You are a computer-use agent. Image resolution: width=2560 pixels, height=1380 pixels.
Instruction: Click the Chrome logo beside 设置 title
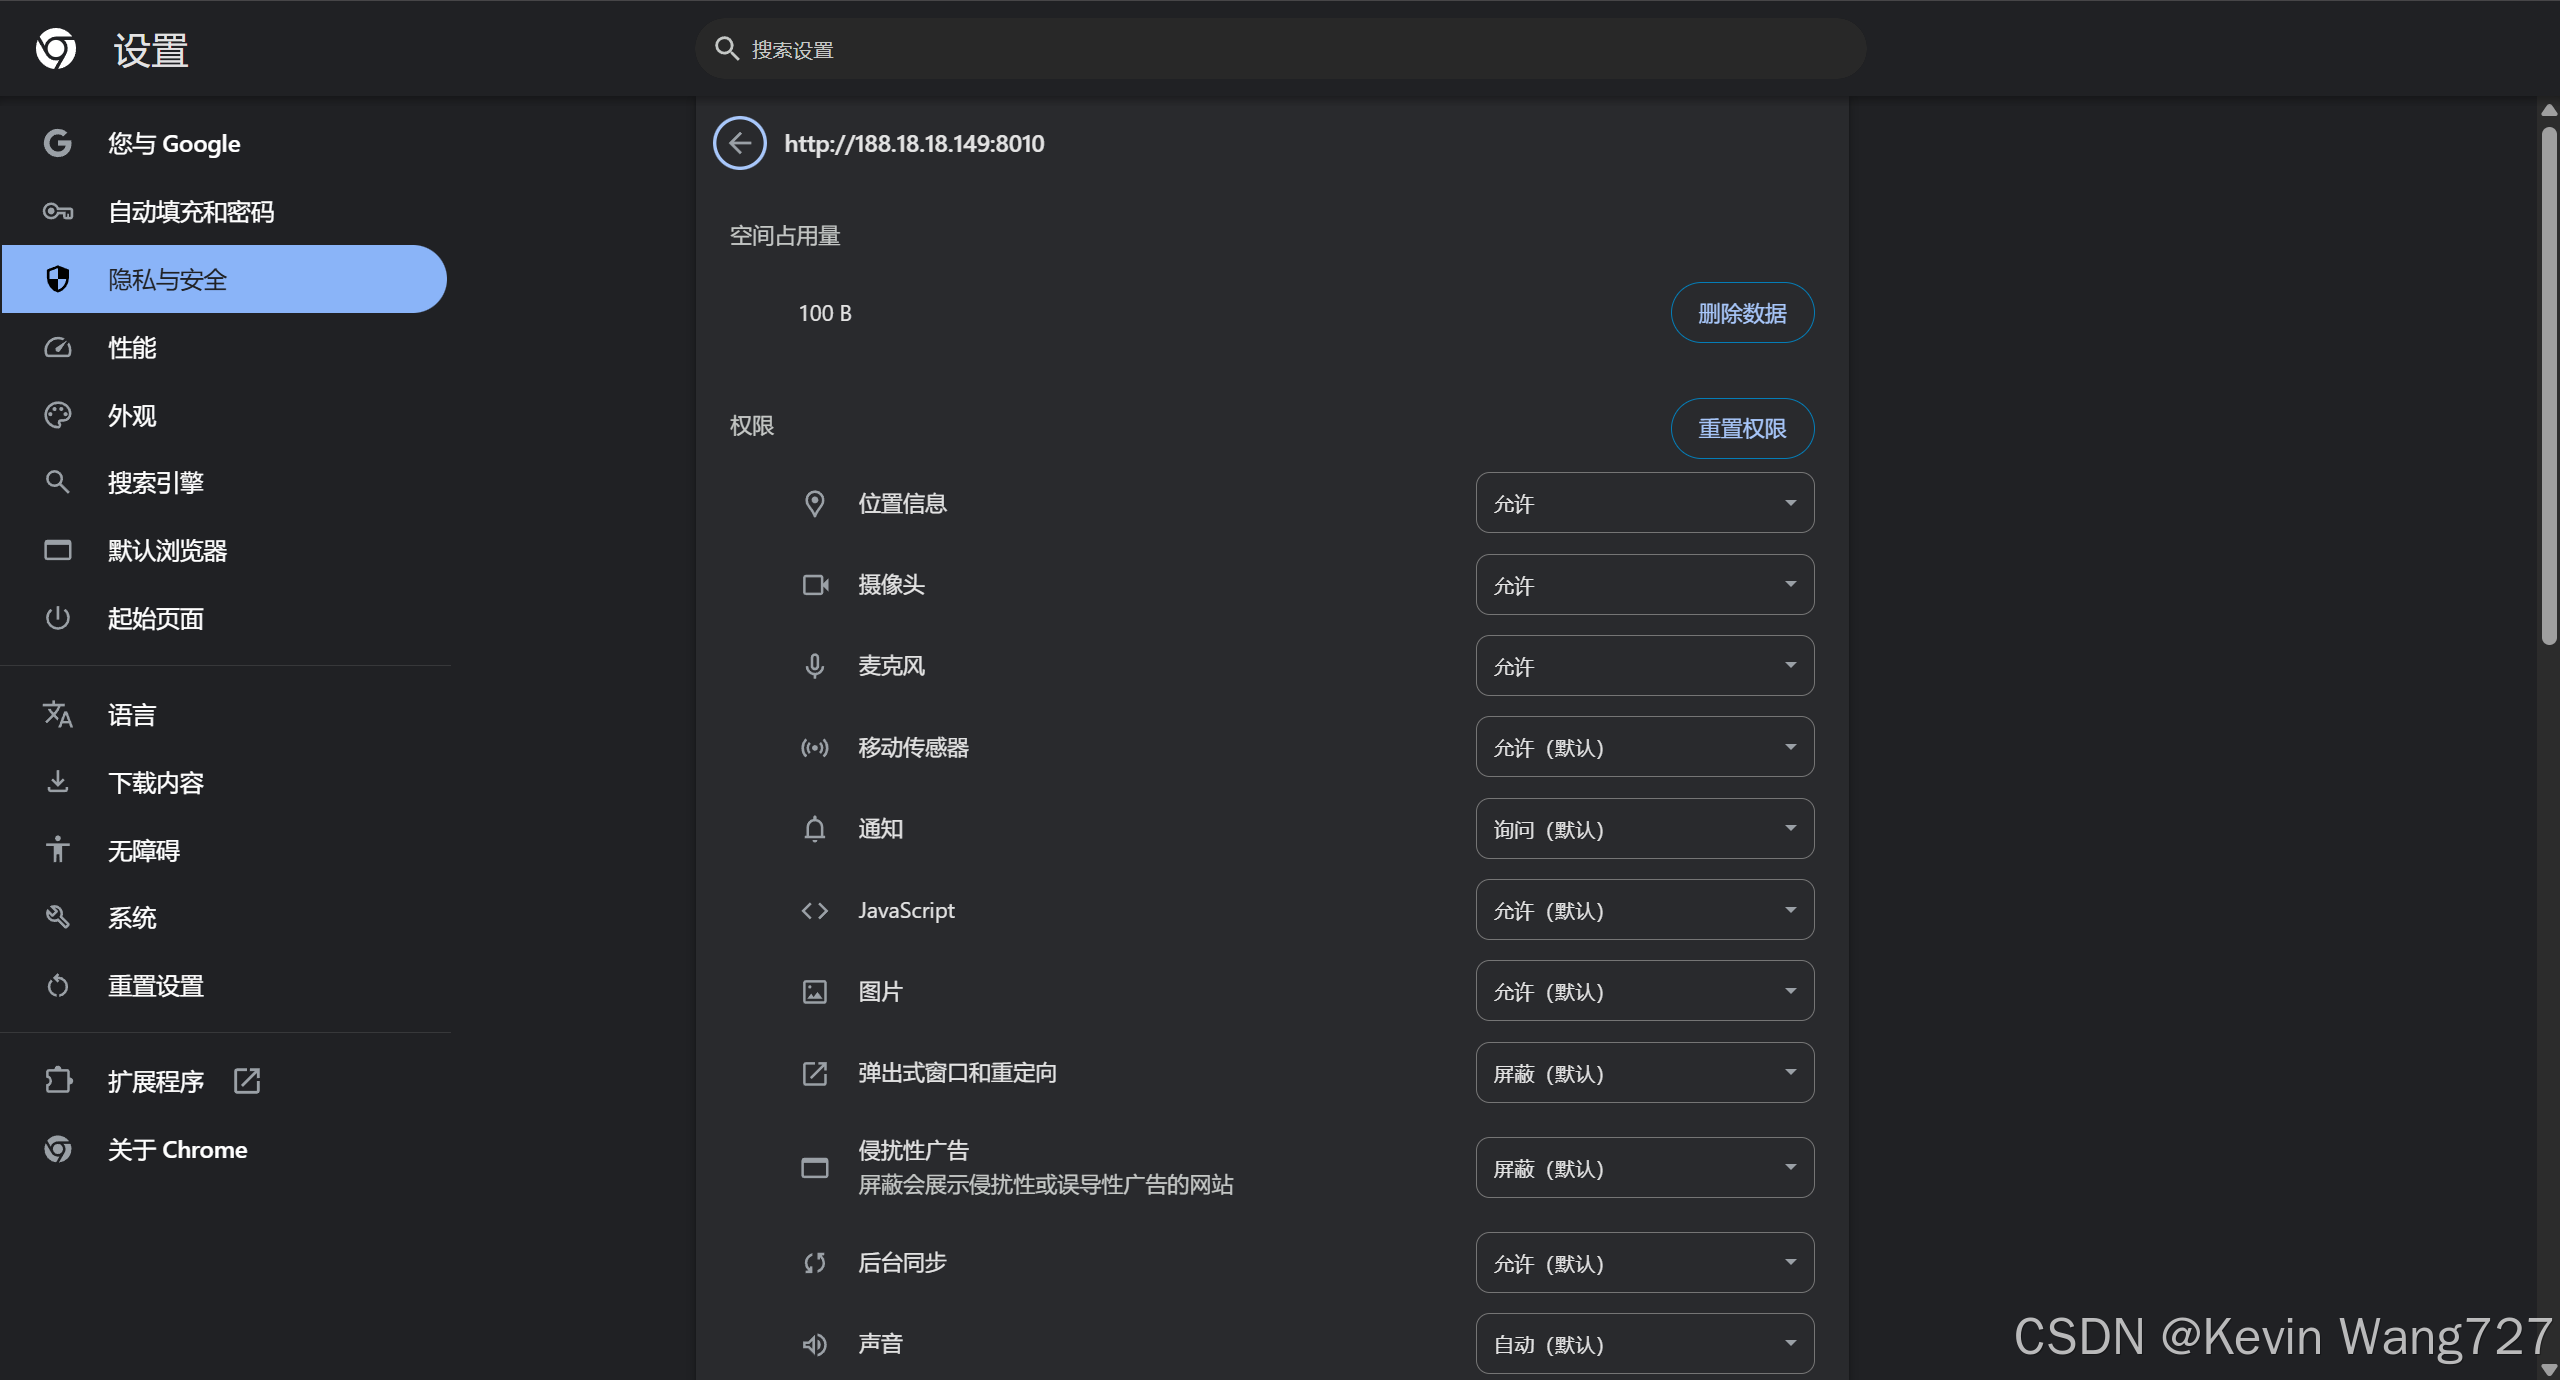[x=56, y=49]
